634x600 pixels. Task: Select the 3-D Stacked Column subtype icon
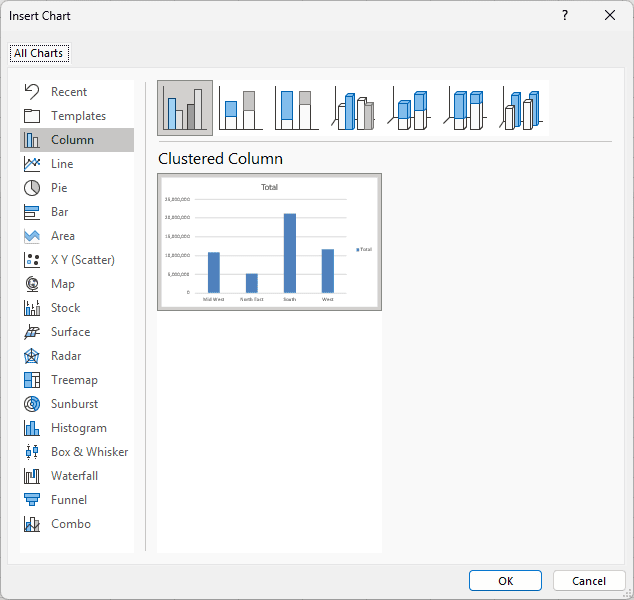(x=409, y=108)
